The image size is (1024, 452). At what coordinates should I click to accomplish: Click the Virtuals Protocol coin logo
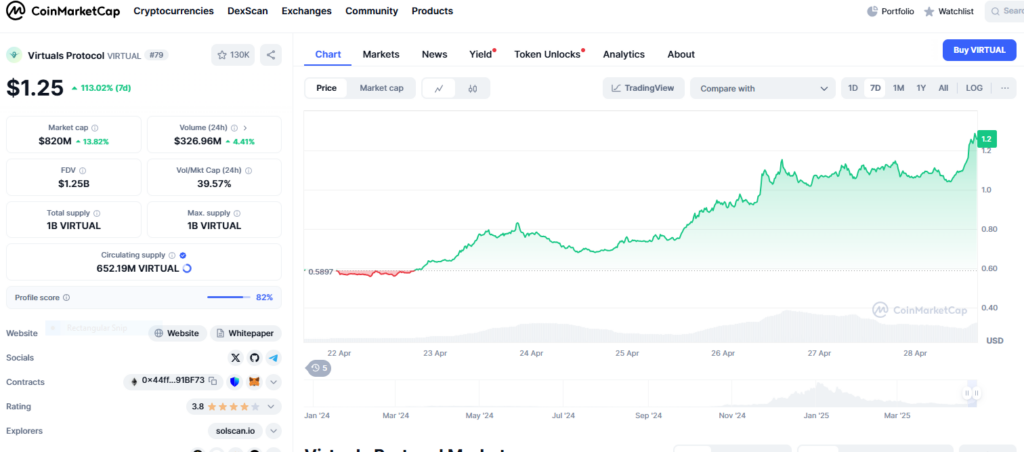point(14,55)
